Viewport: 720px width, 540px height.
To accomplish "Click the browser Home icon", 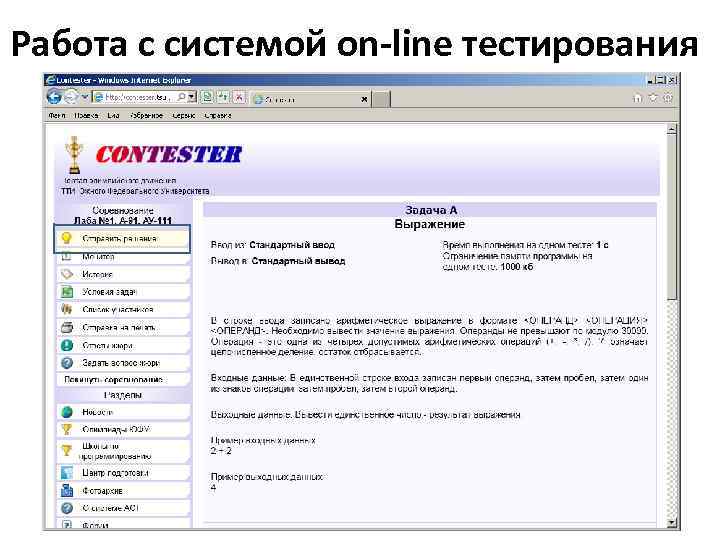I will pos(637,98).
